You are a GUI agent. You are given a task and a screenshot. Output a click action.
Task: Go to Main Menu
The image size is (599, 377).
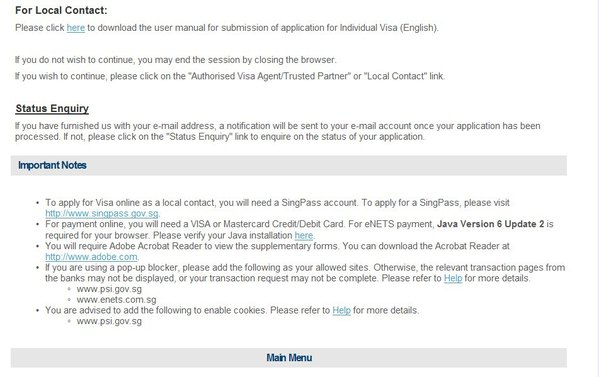[289, 358]
